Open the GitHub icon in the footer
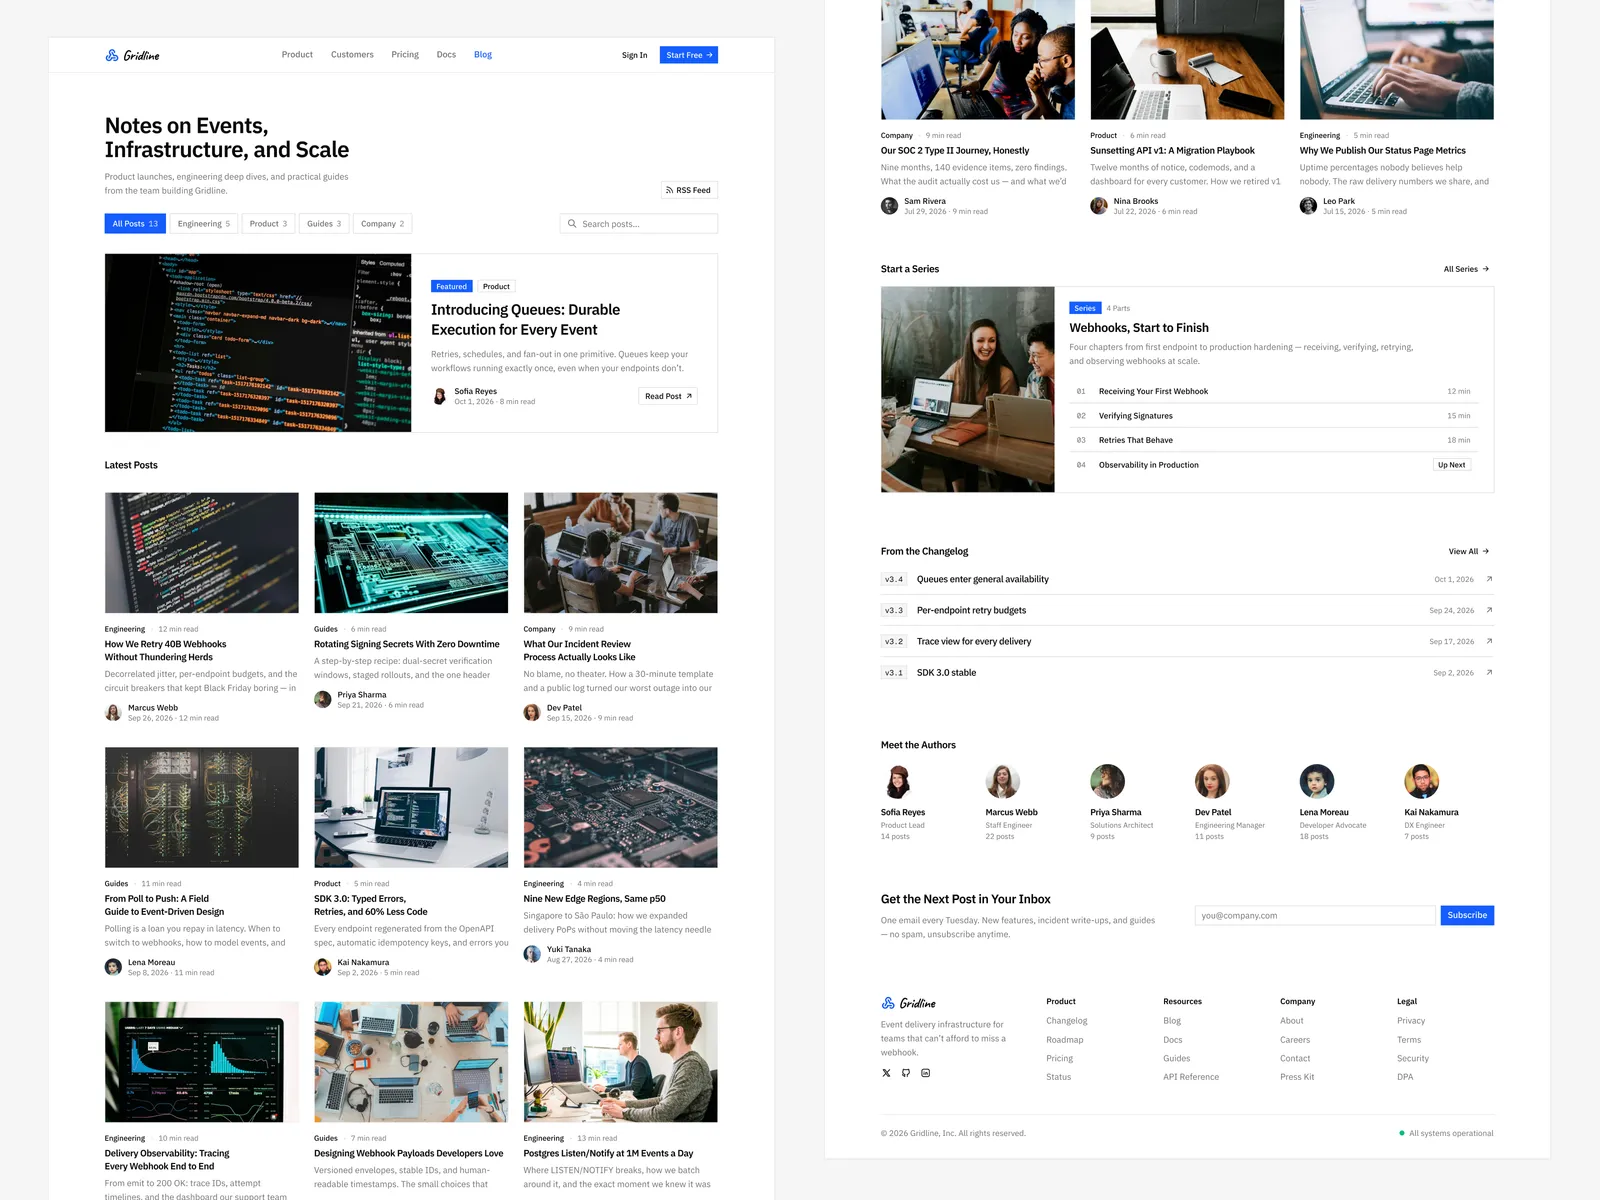Viewport: 1600px width, 1200px height. [906, 1073]
